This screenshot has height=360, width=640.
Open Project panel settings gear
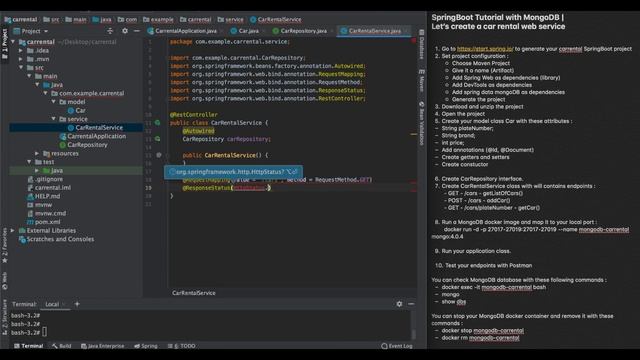click(x=125, y=31)
